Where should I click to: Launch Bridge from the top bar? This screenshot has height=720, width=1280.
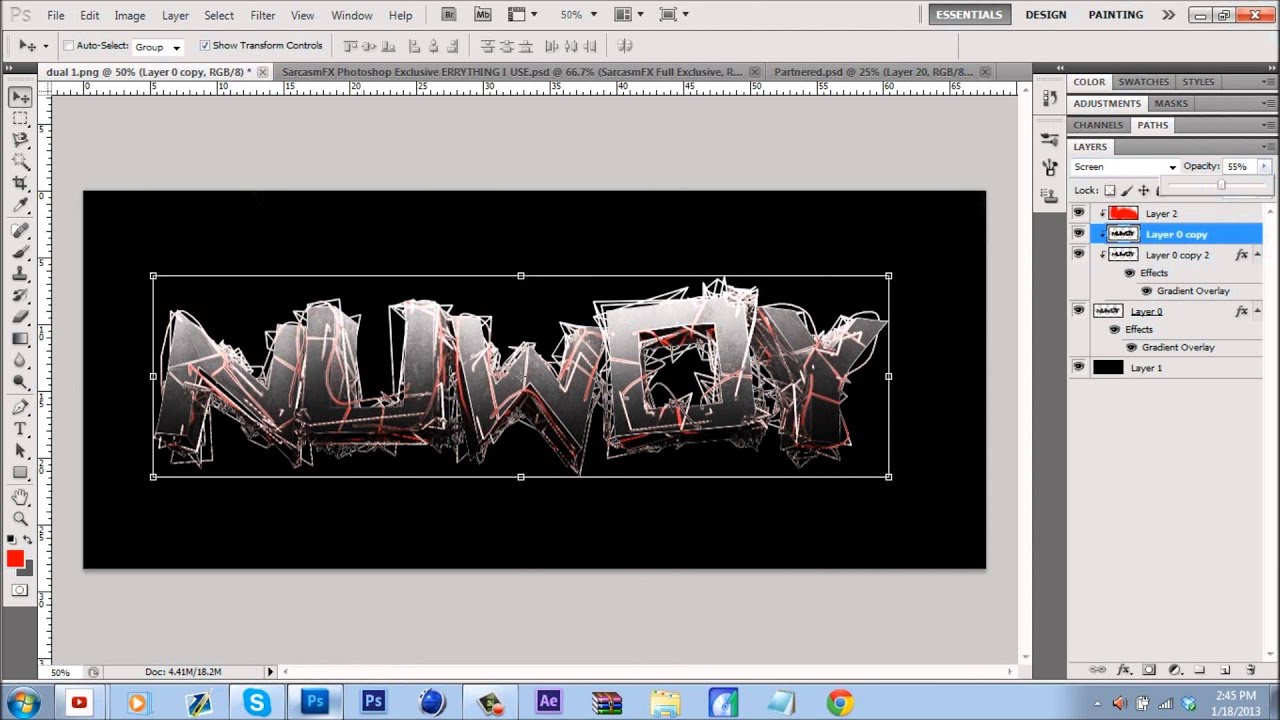pos(449,15)
